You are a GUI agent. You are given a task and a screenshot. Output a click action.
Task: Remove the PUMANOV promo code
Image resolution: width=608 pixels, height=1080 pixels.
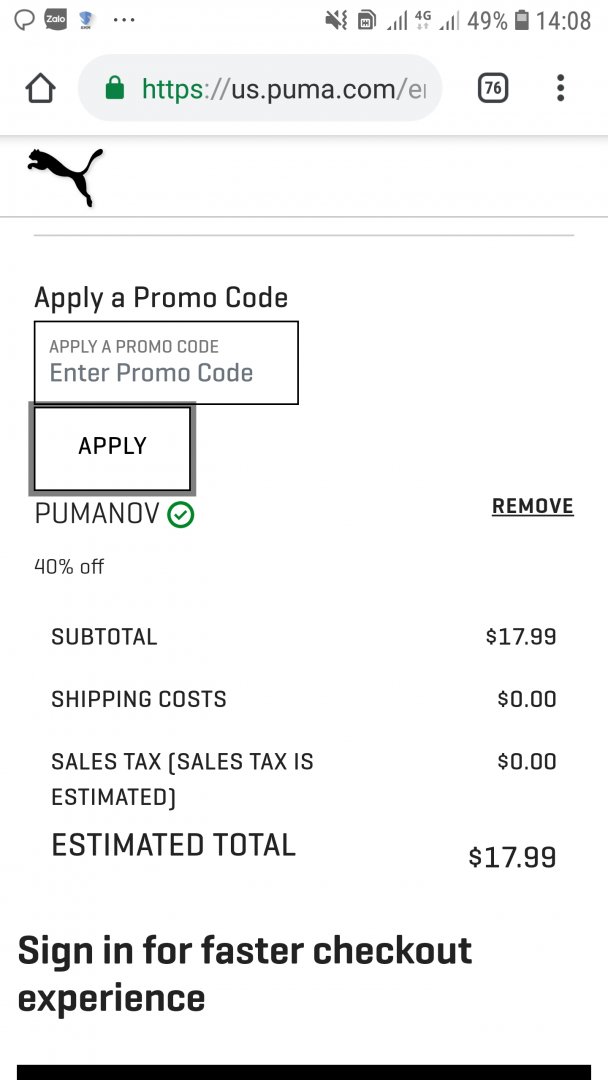(532, 506)
